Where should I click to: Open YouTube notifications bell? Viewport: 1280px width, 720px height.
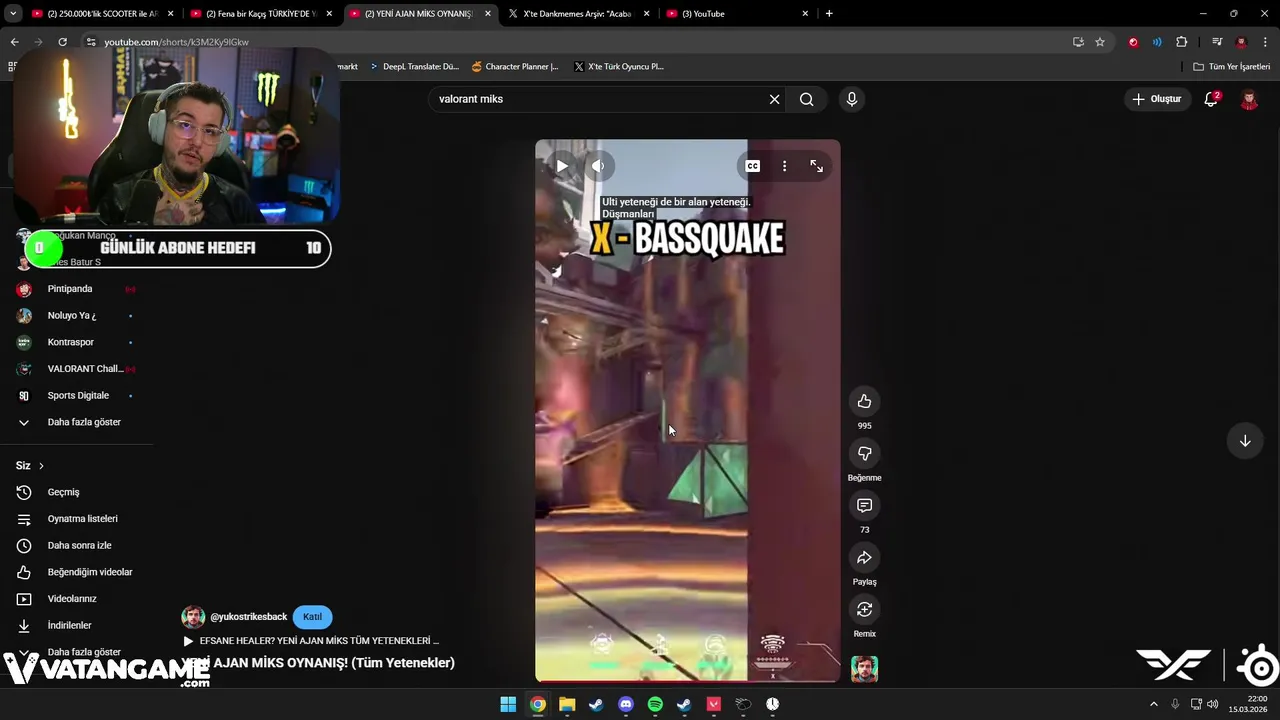tap(1211, 99)
